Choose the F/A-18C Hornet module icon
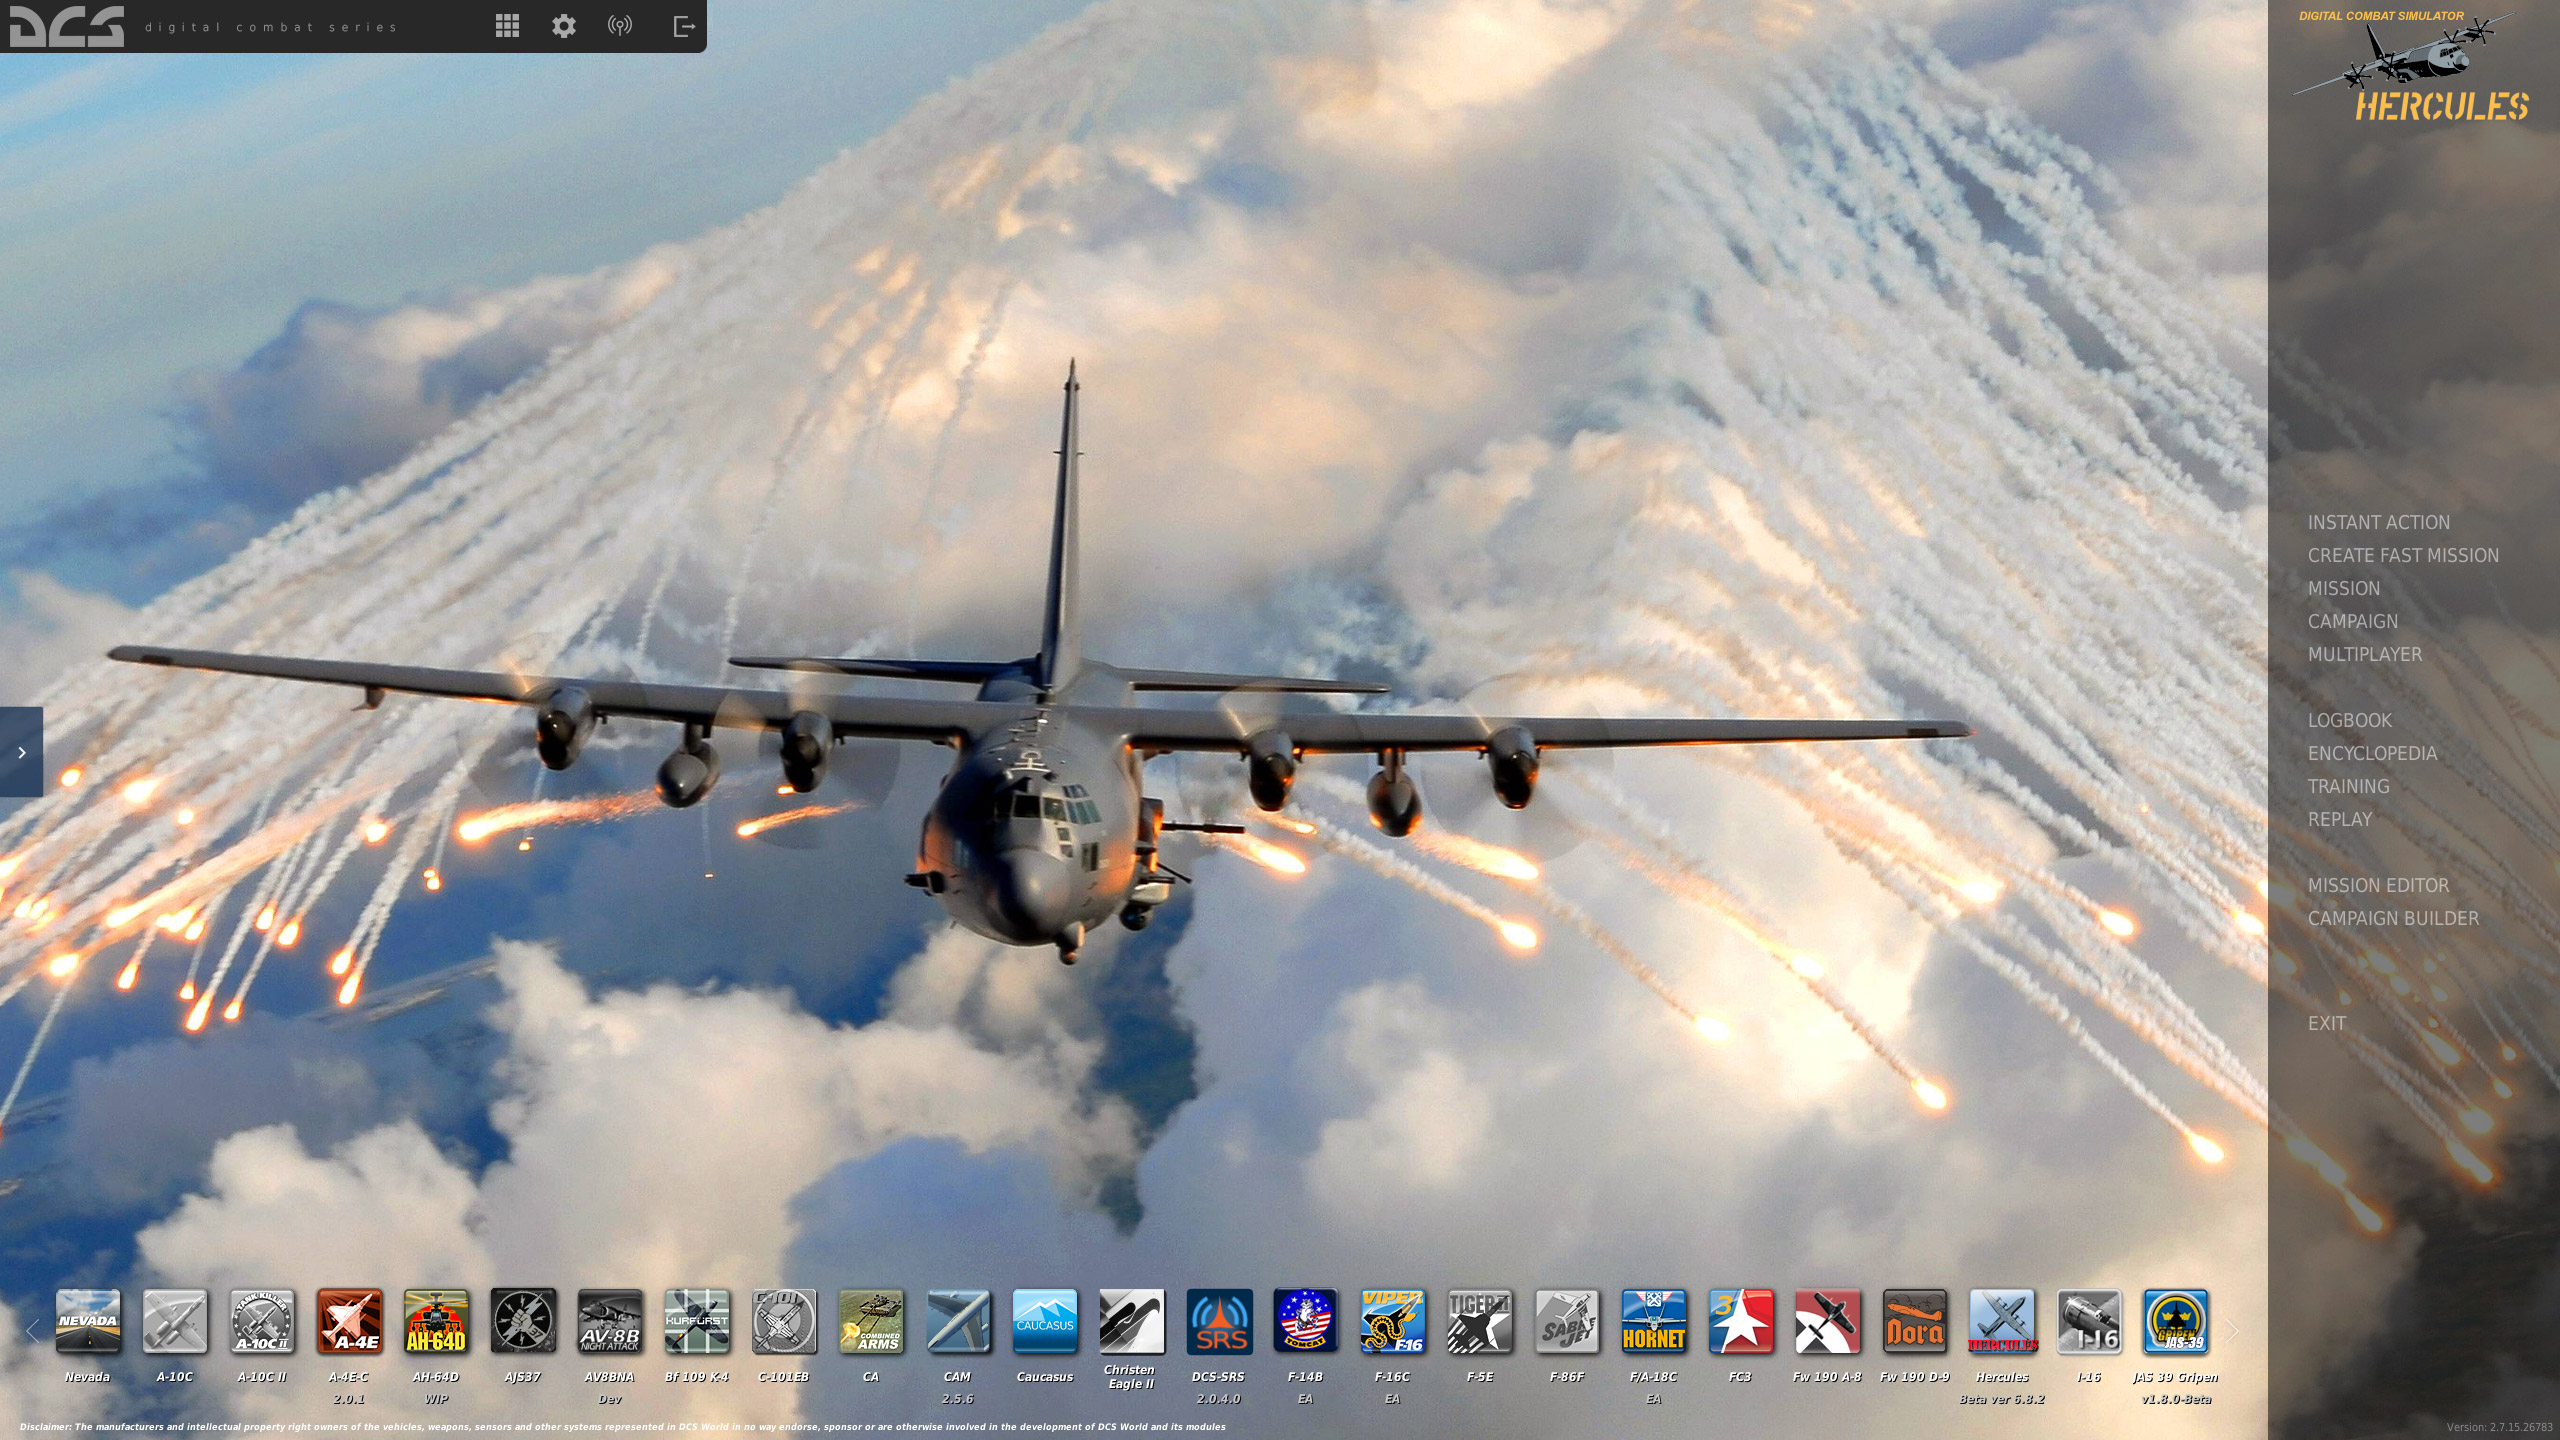 (1653, 1321)
